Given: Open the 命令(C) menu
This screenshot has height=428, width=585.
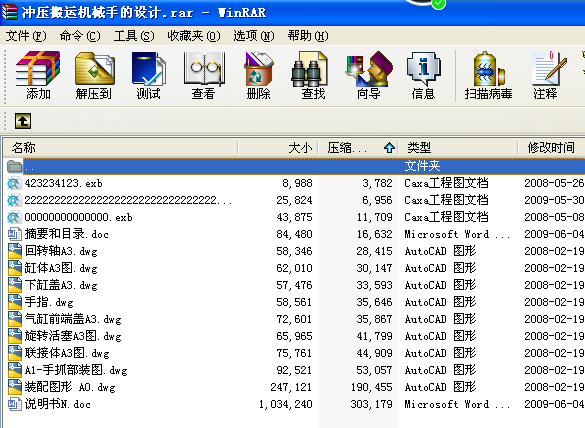Looking at the screenshot, I should pos(80,36).
